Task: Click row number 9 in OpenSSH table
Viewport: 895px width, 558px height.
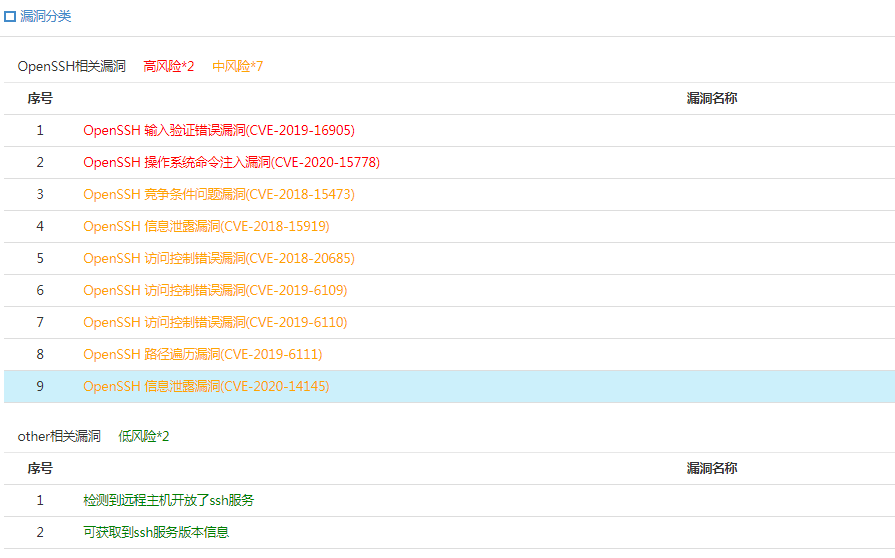Action: (x=40, y=386)
